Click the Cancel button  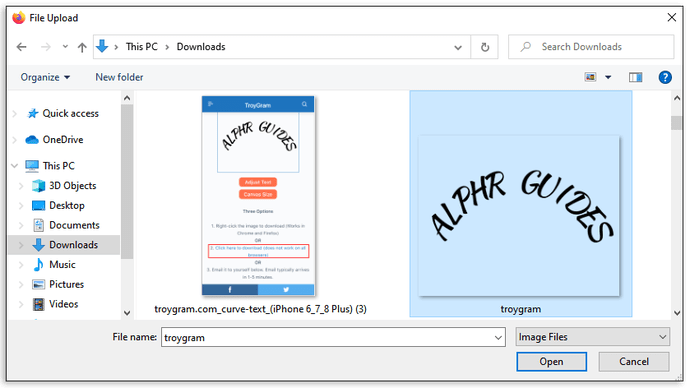pos(634,362)
